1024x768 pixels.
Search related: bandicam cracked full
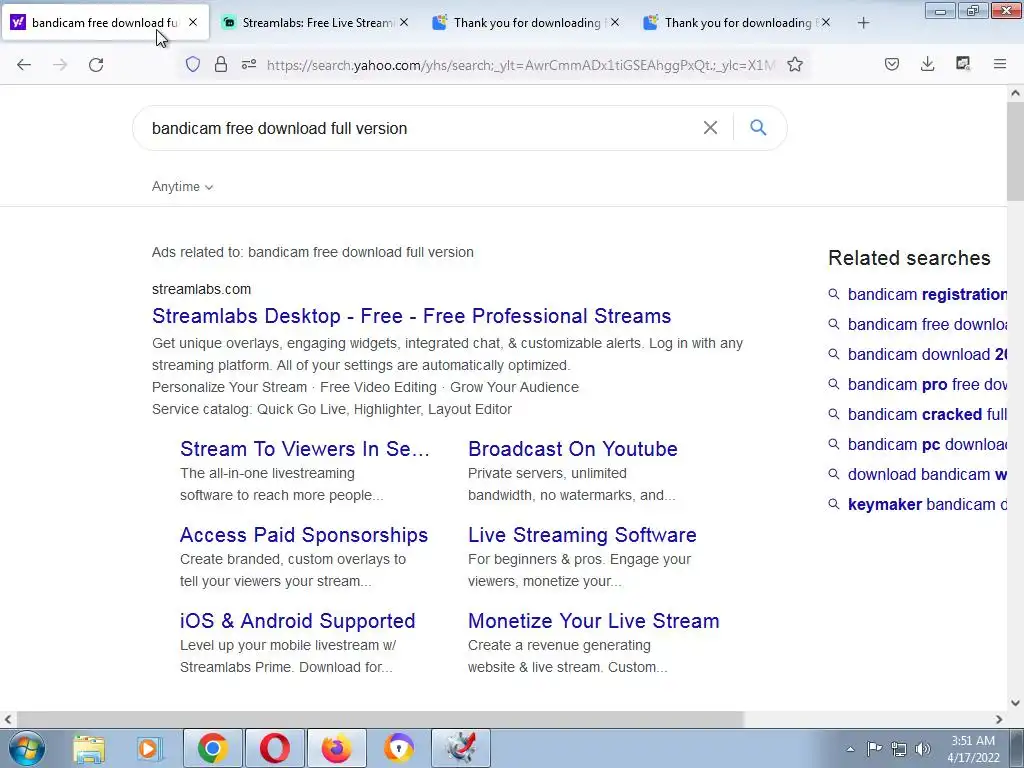pyautogui.click(x=927, y=415)
